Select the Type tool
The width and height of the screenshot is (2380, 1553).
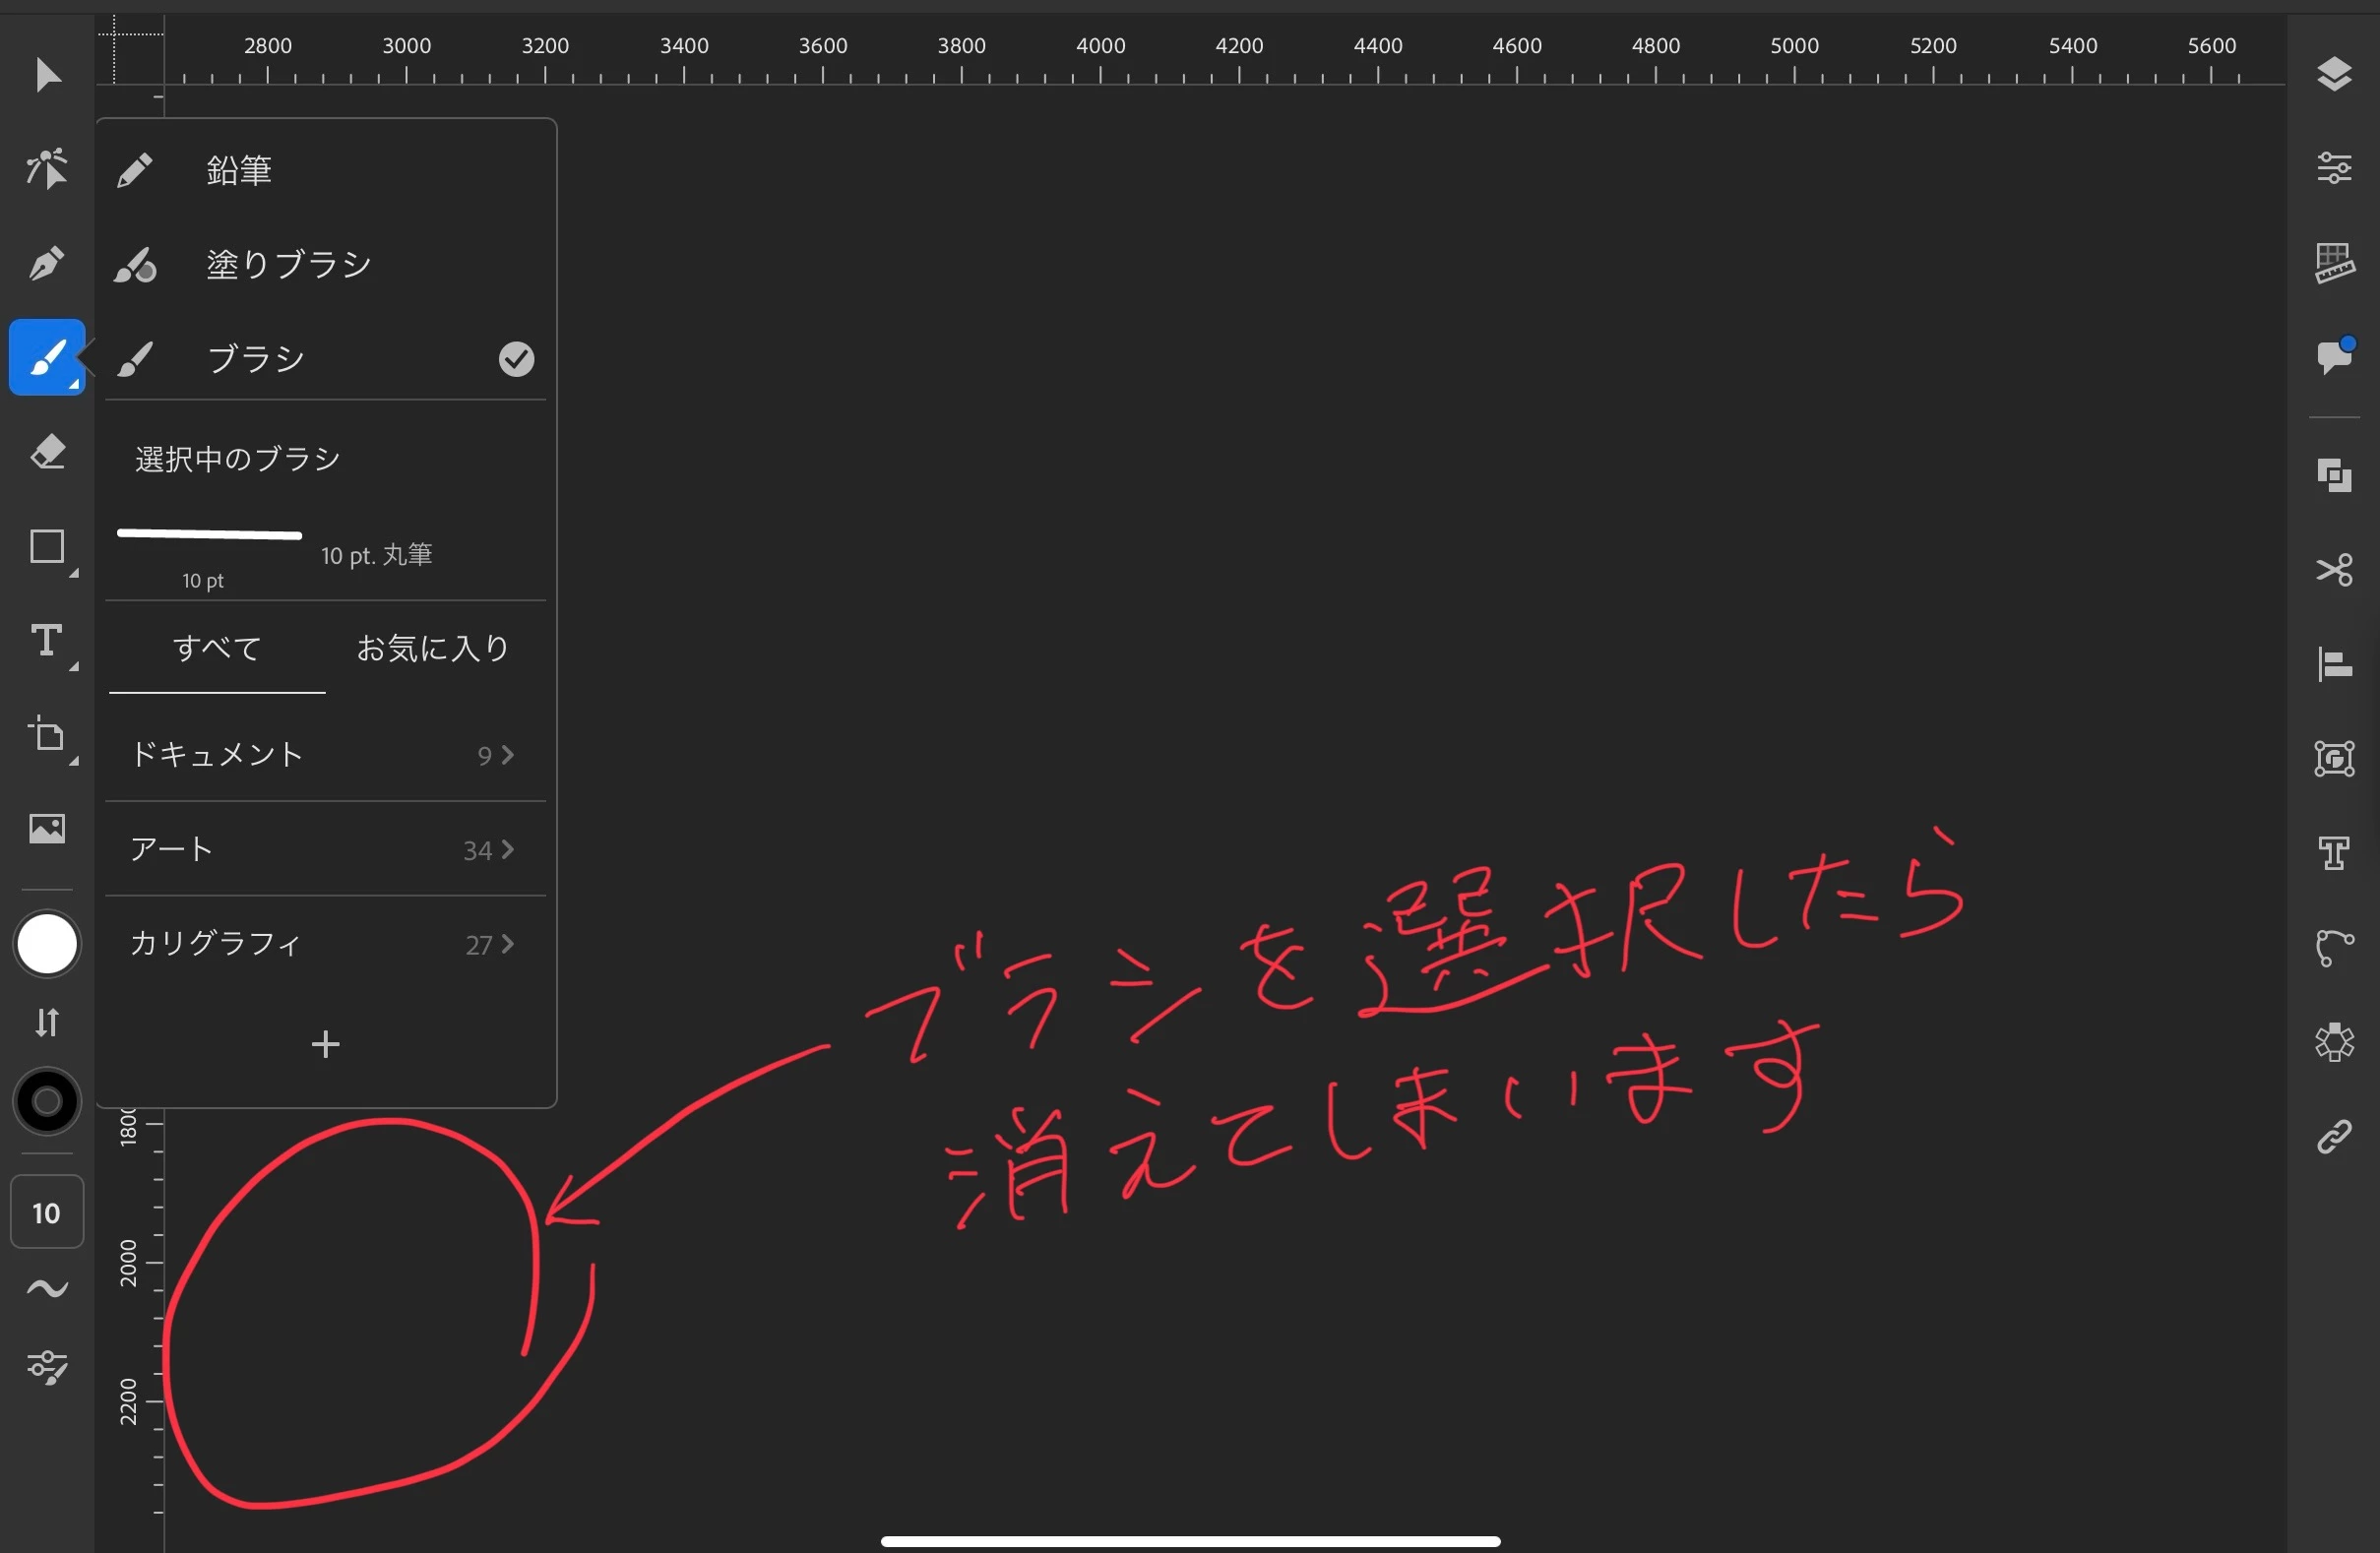pos(47,642)
